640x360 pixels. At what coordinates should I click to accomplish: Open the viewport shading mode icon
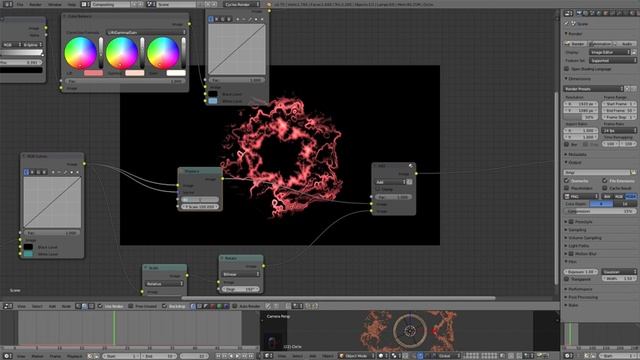point(382,356)
